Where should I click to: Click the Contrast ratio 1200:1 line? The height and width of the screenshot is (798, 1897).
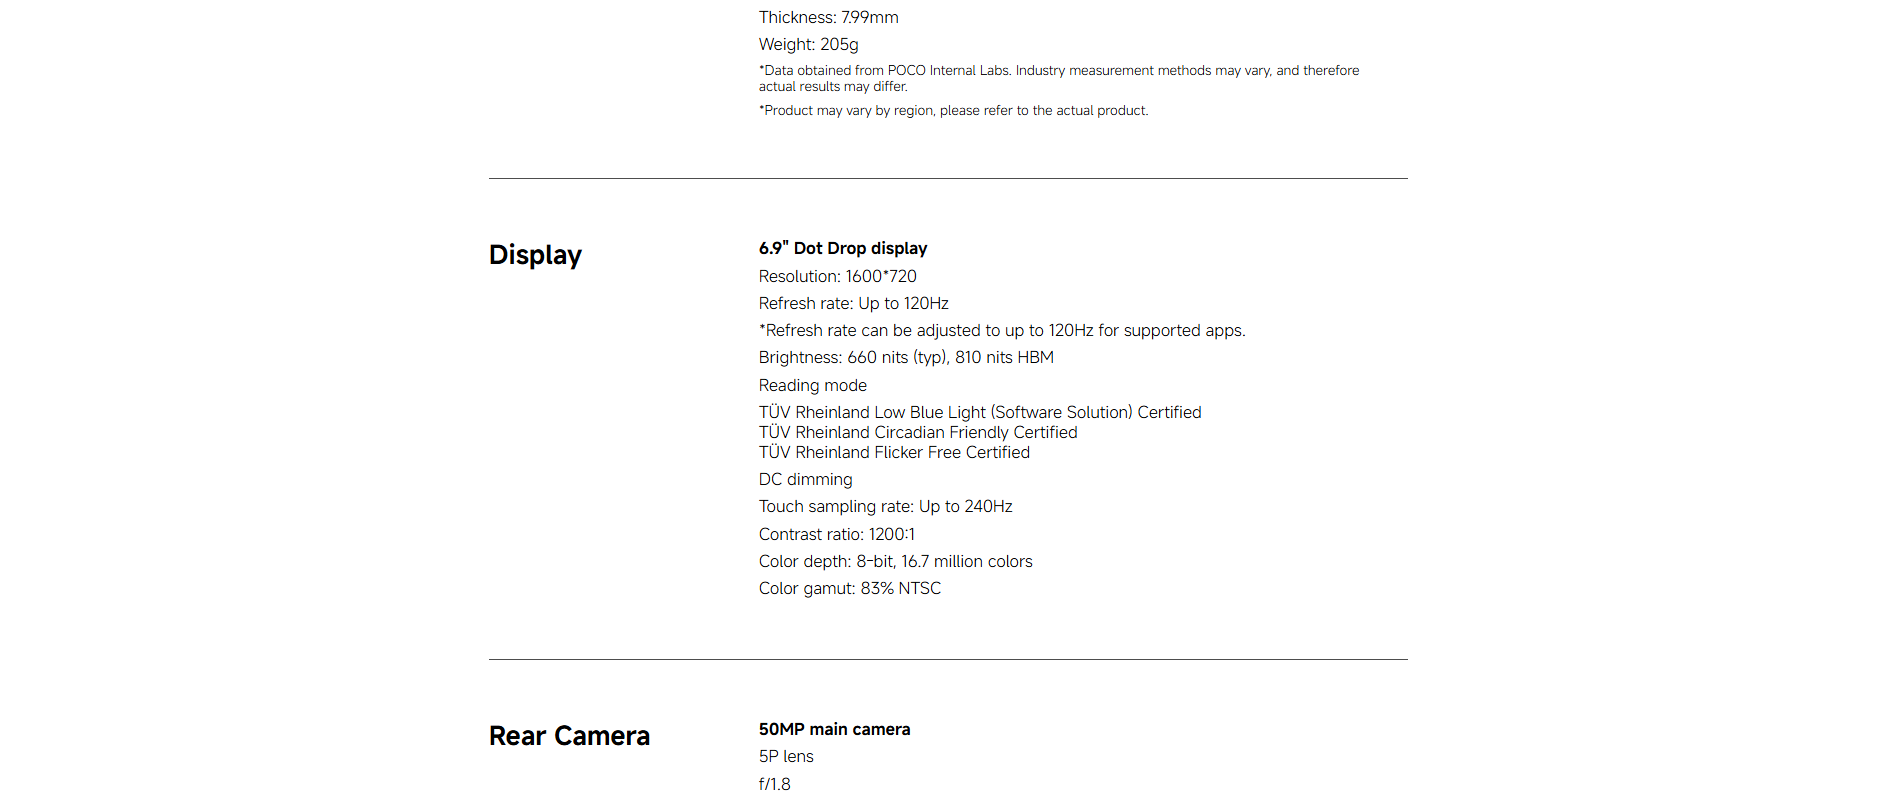click(x=836, y=534)
